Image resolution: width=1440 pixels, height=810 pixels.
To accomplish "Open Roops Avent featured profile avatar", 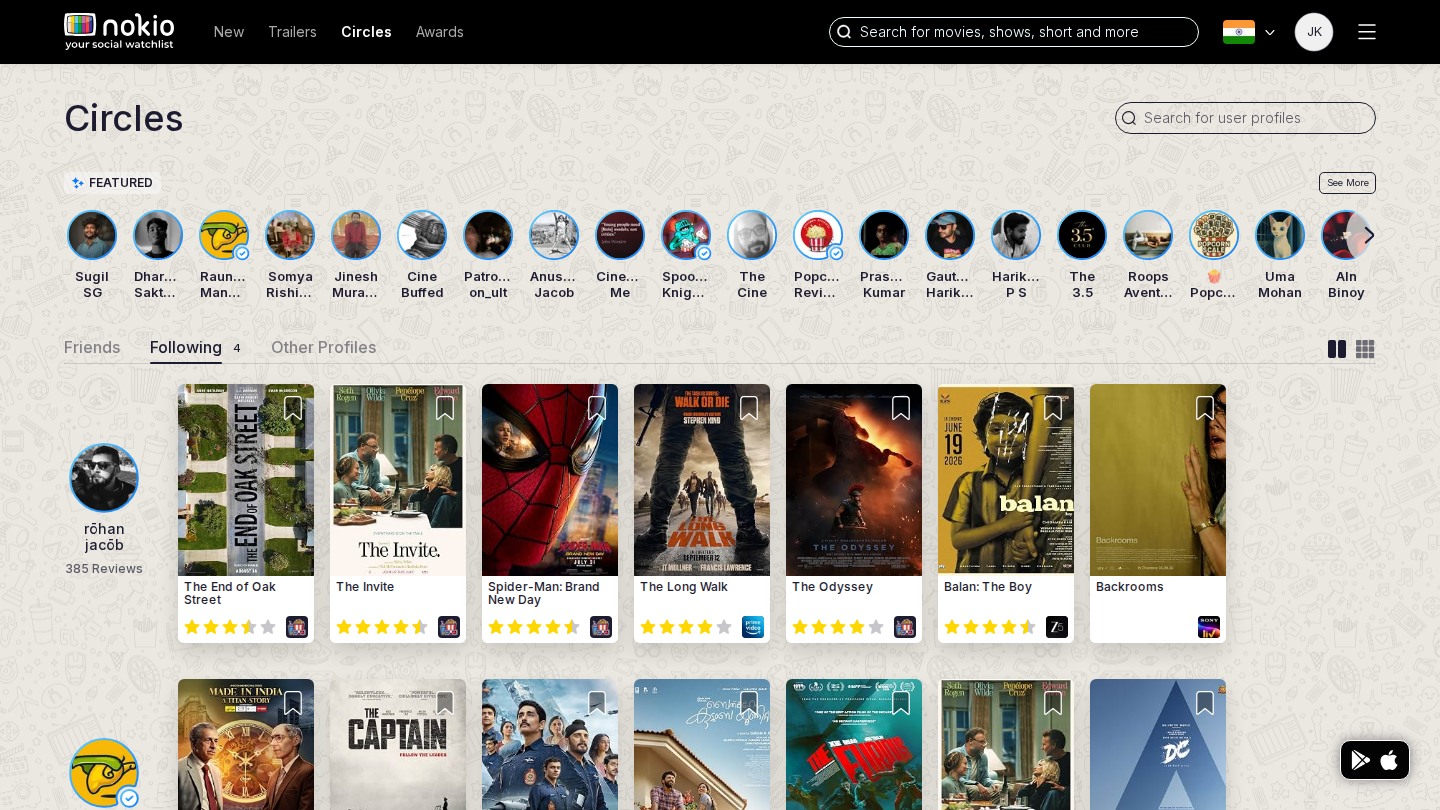I will coord(1148,235).
